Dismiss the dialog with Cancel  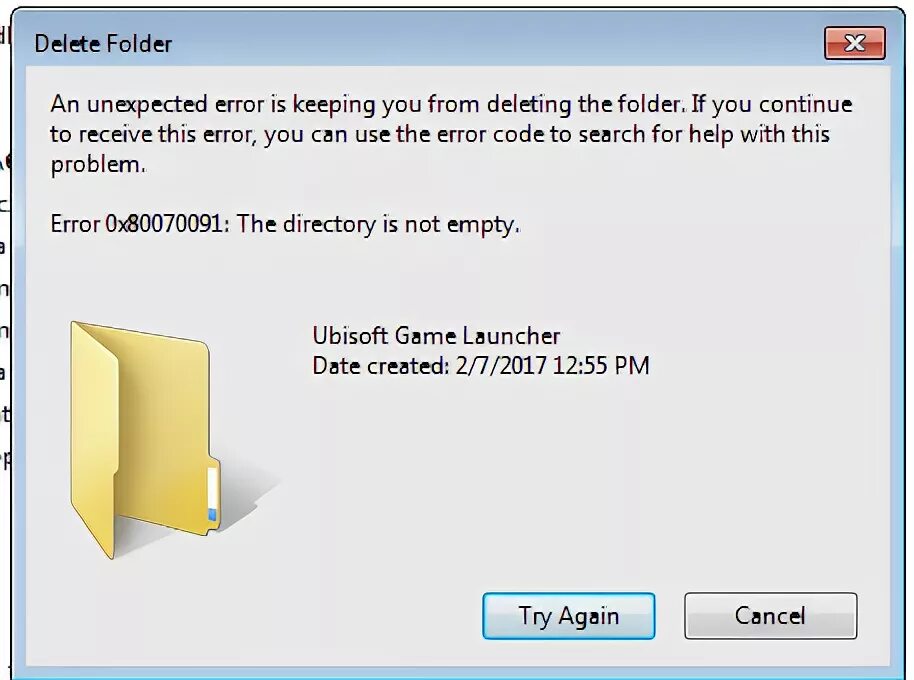[771, 616]
